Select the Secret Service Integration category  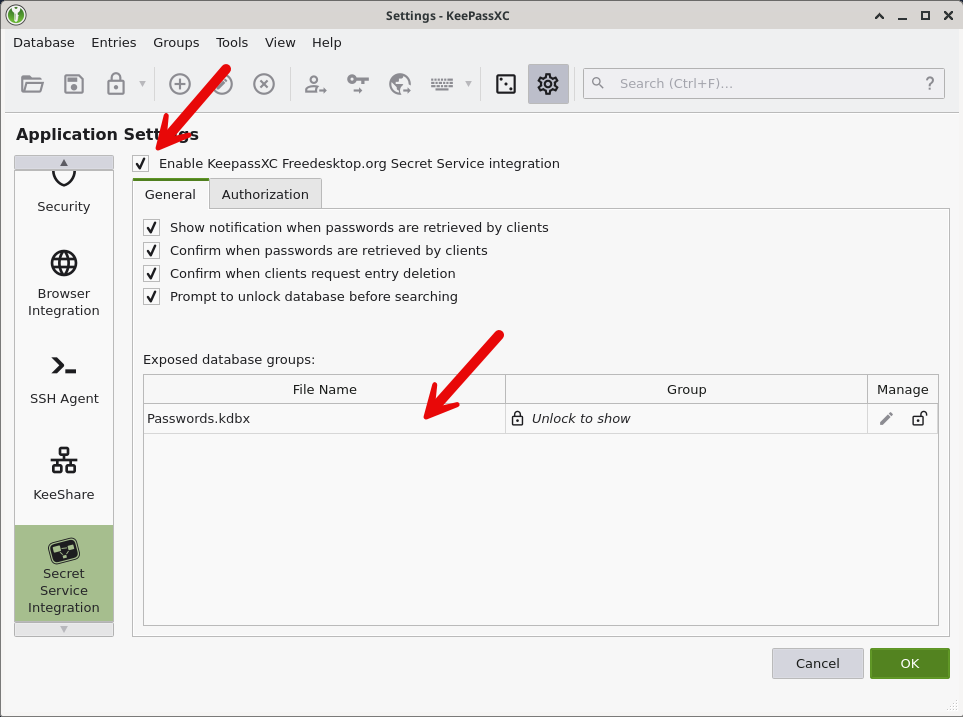click(64, 574)
